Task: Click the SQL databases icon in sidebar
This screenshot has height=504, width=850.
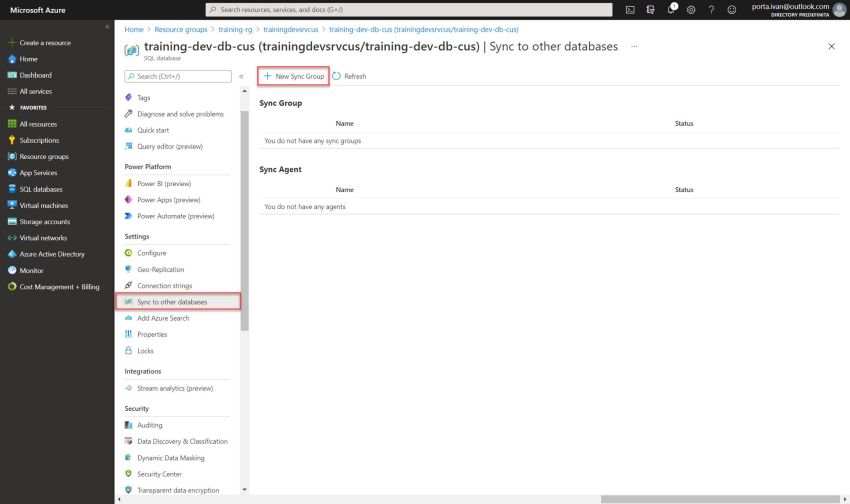Action: (12, 189)
